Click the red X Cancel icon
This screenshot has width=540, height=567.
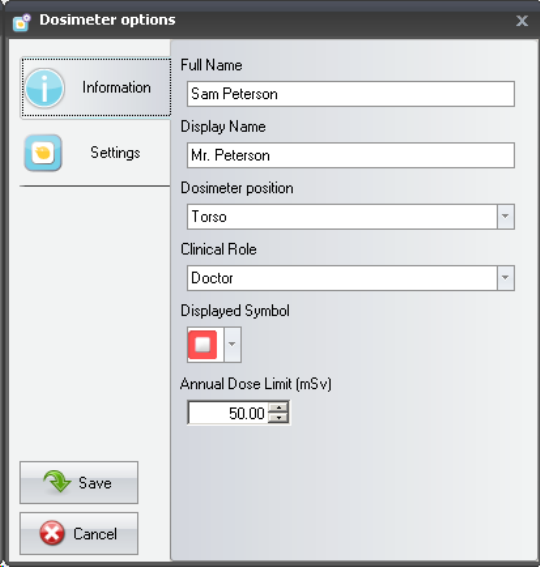click(52, 533)
